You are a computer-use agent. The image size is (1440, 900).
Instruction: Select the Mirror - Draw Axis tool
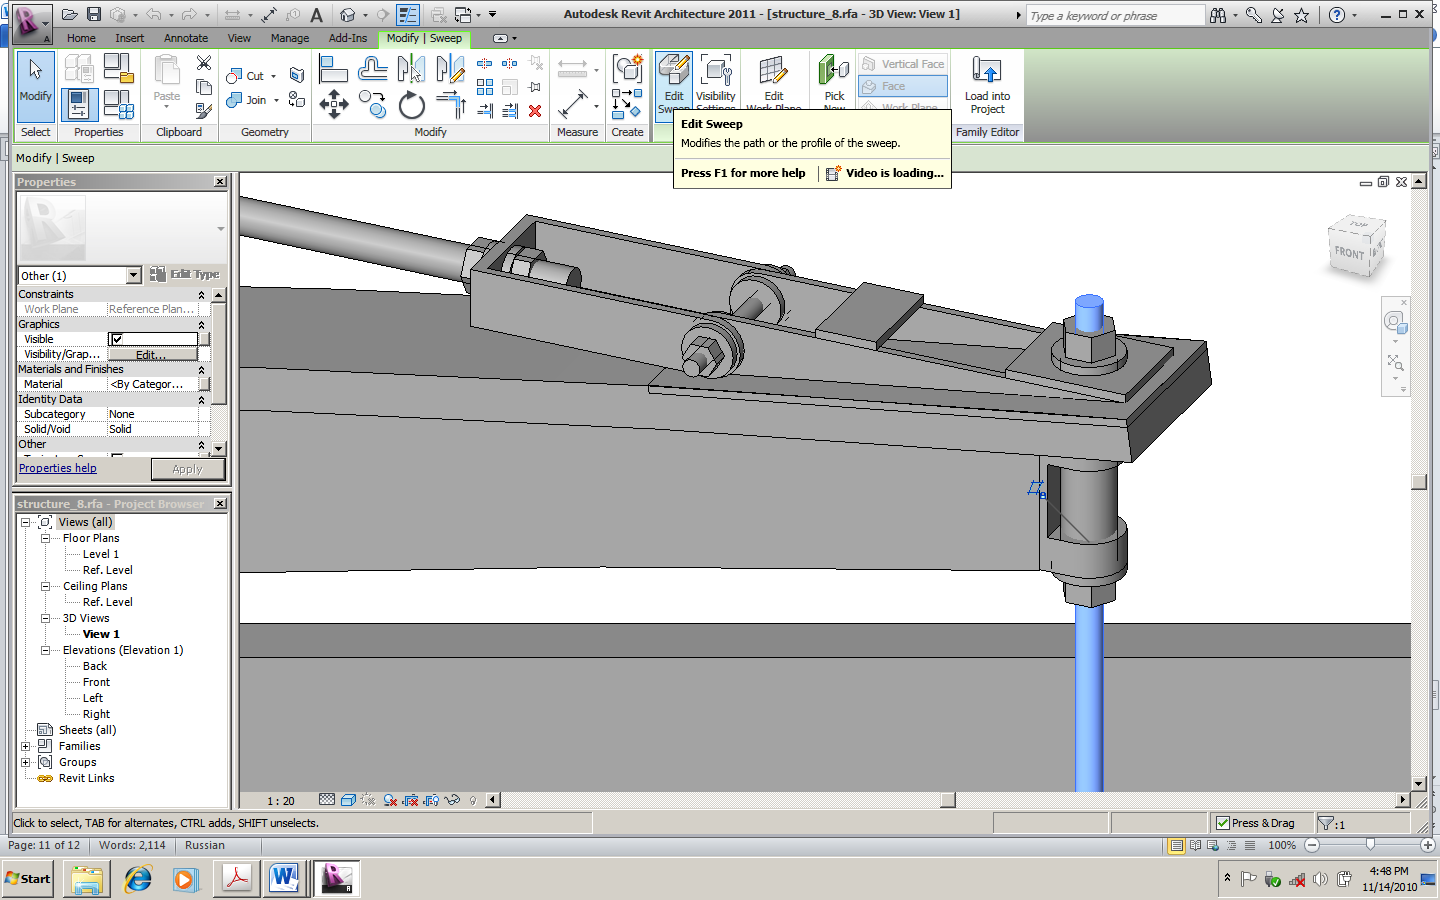coord(450,69)
